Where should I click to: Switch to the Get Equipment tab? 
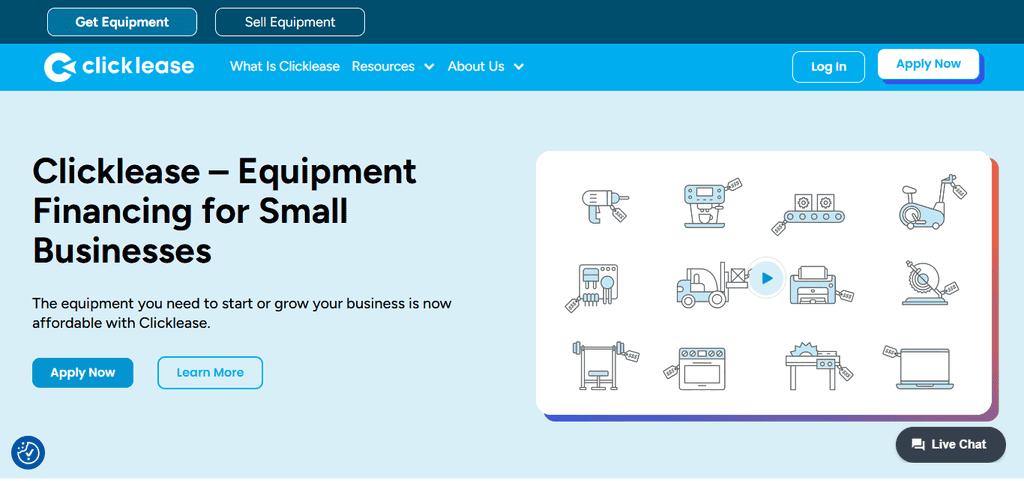coord(122,22)
